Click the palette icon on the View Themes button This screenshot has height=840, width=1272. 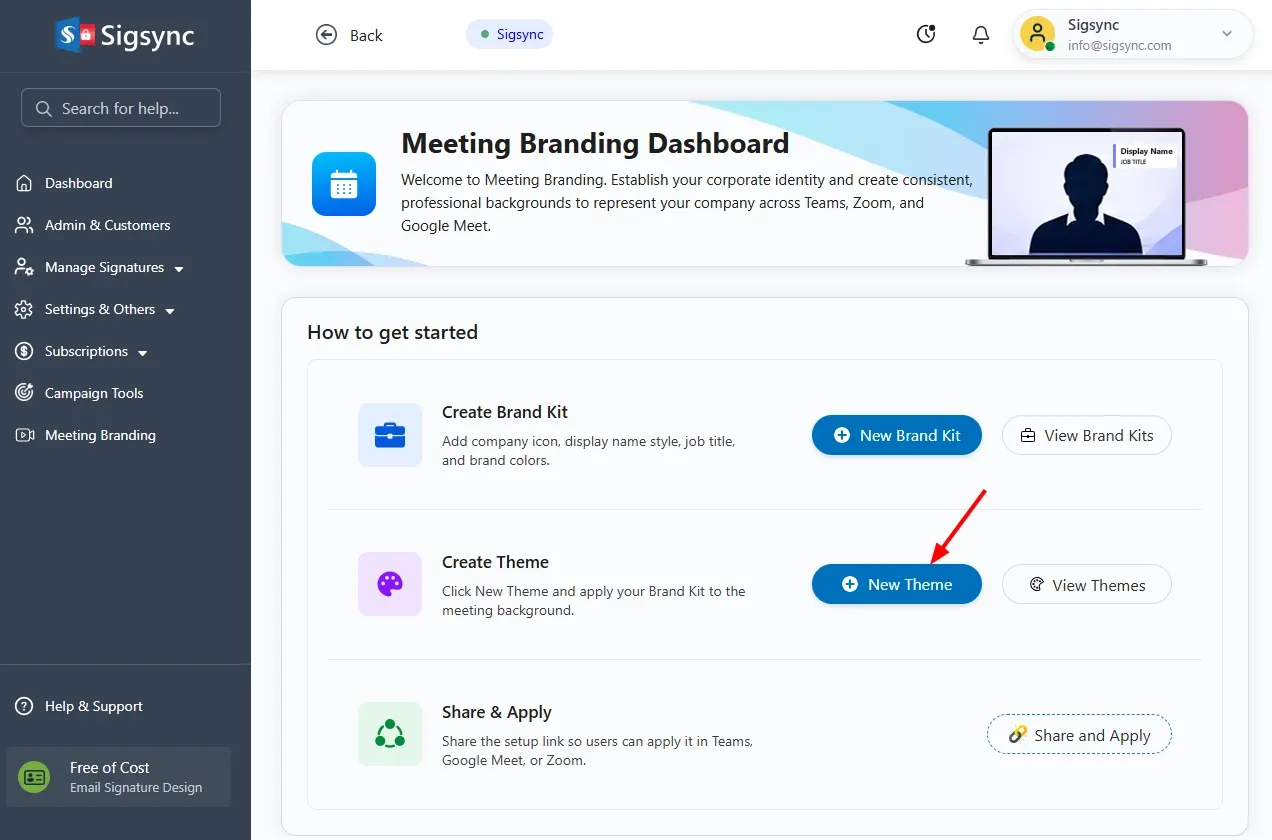1037,584
